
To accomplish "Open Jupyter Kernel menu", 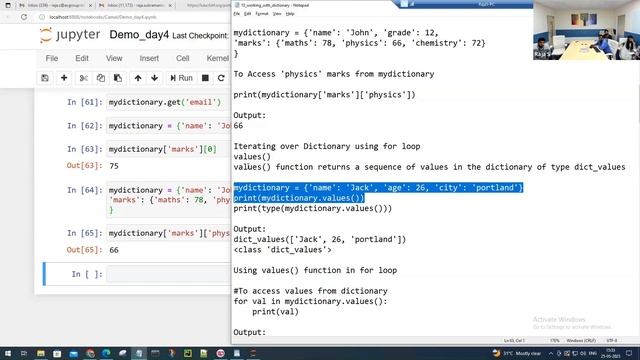I will pyautogui.click(x=218, y=58).
